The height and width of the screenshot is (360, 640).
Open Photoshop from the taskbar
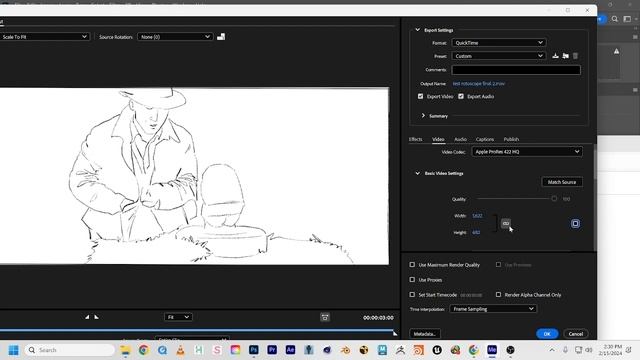(x=253, y=350)
